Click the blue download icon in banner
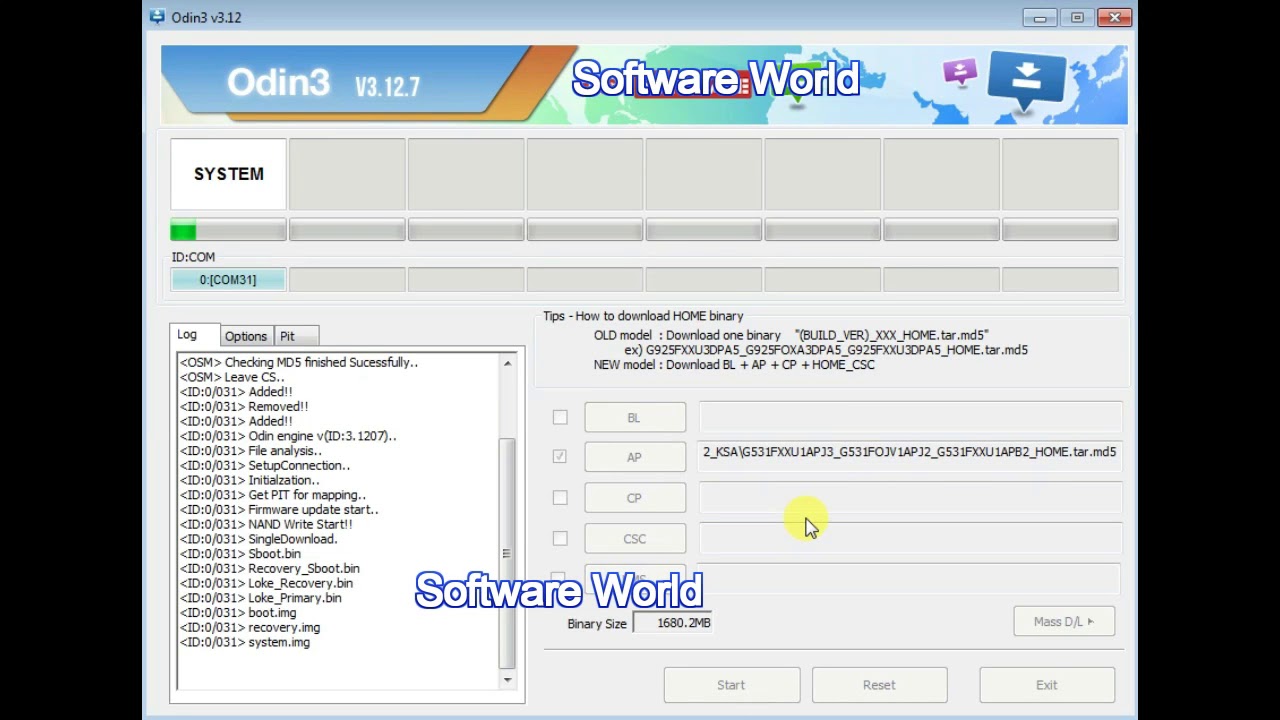The width and height of the screenshot is (1280, 720). 1026,80
